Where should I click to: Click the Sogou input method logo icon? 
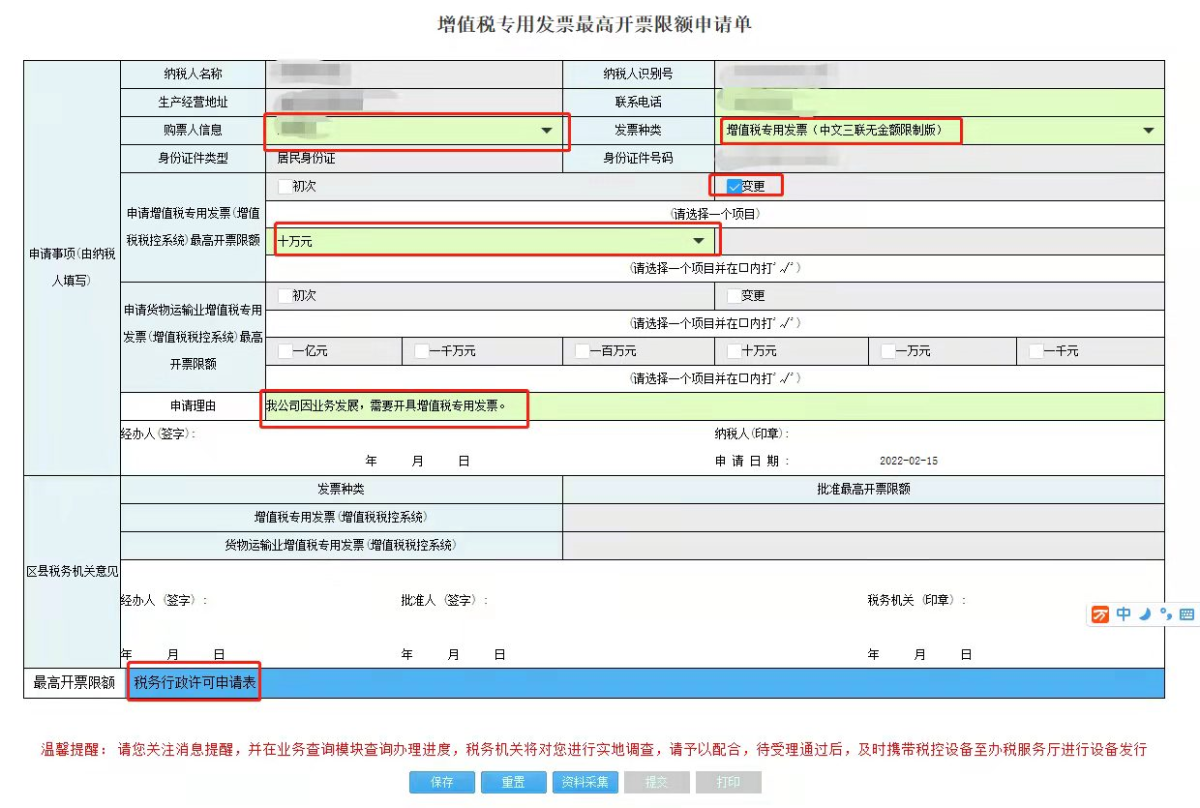point(1101,614)
